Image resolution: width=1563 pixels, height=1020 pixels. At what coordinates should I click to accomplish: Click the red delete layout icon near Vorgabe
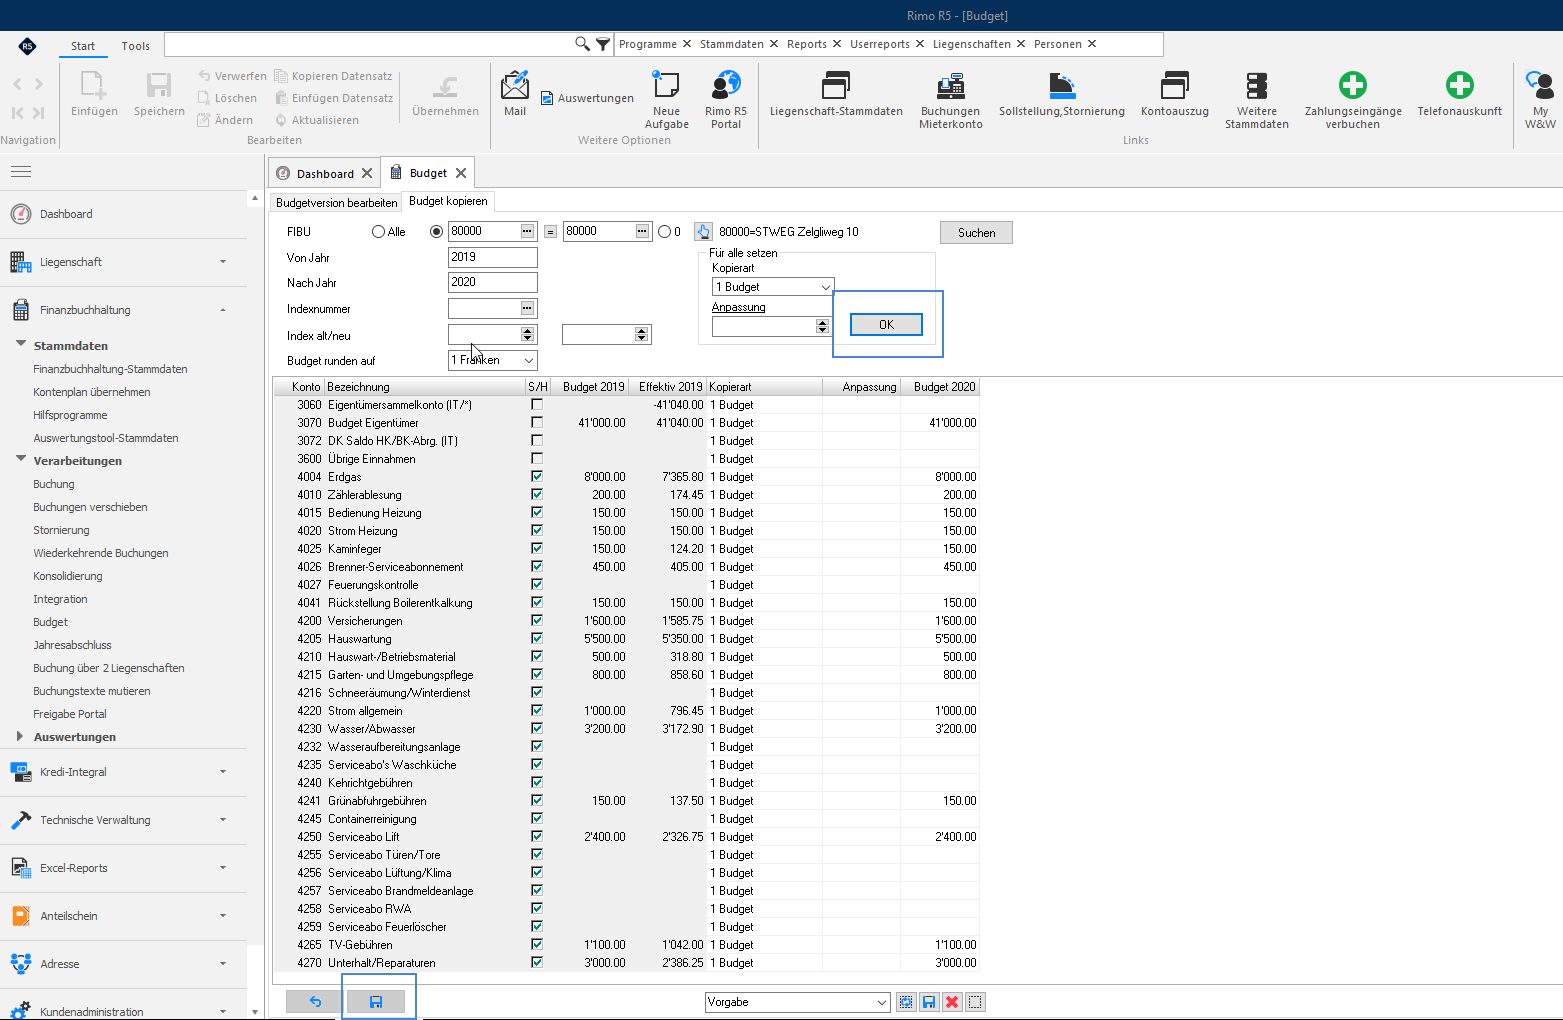pos(952,1002)
